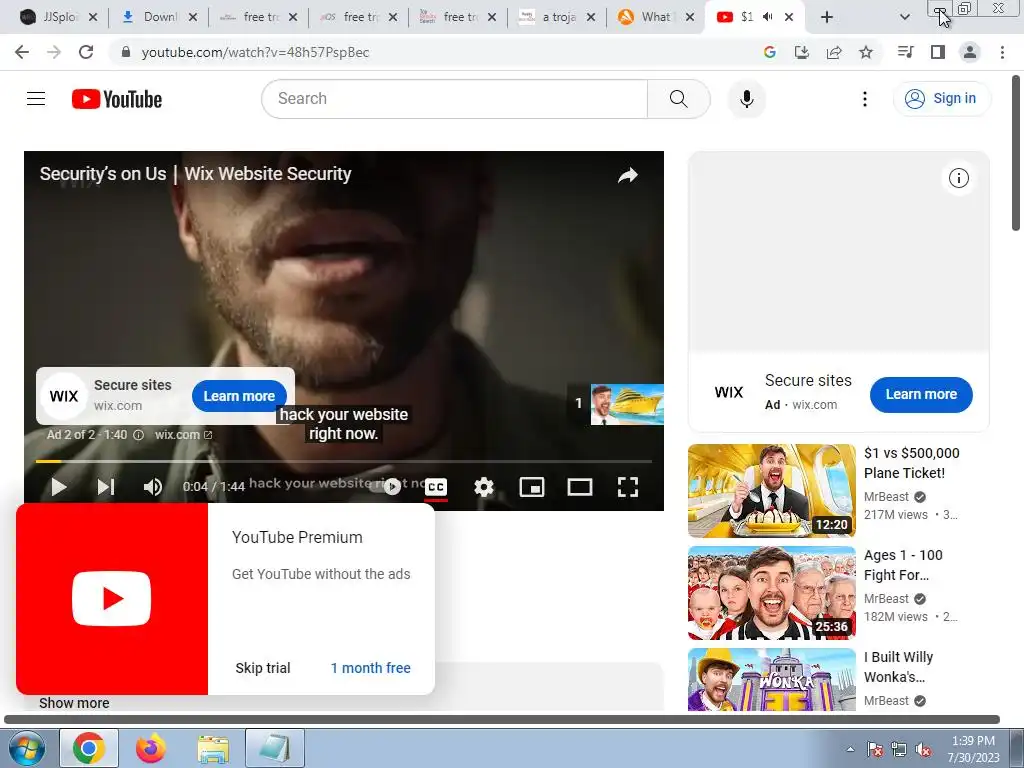Mute the video player volume

152,487
